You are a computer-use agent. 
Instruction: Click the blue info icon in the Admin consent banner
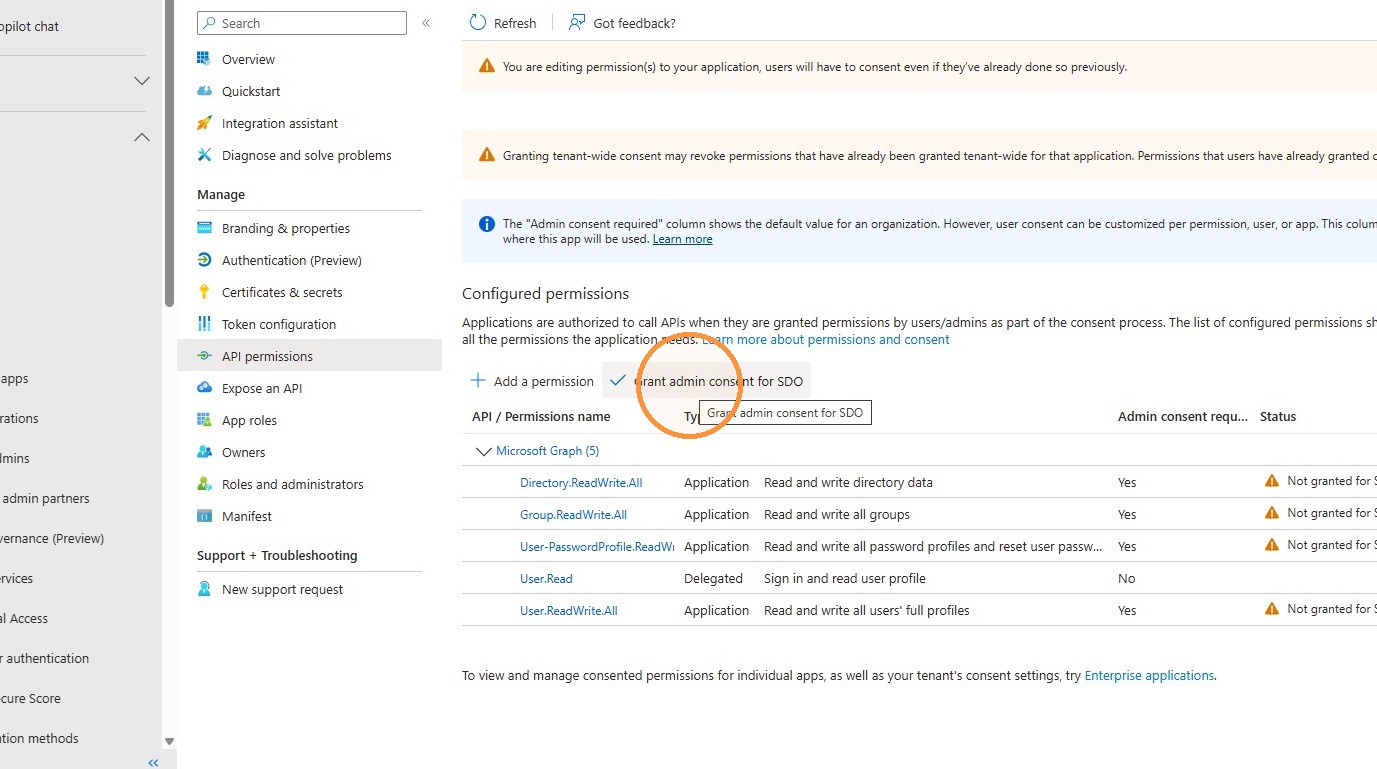tap(487, 224)
